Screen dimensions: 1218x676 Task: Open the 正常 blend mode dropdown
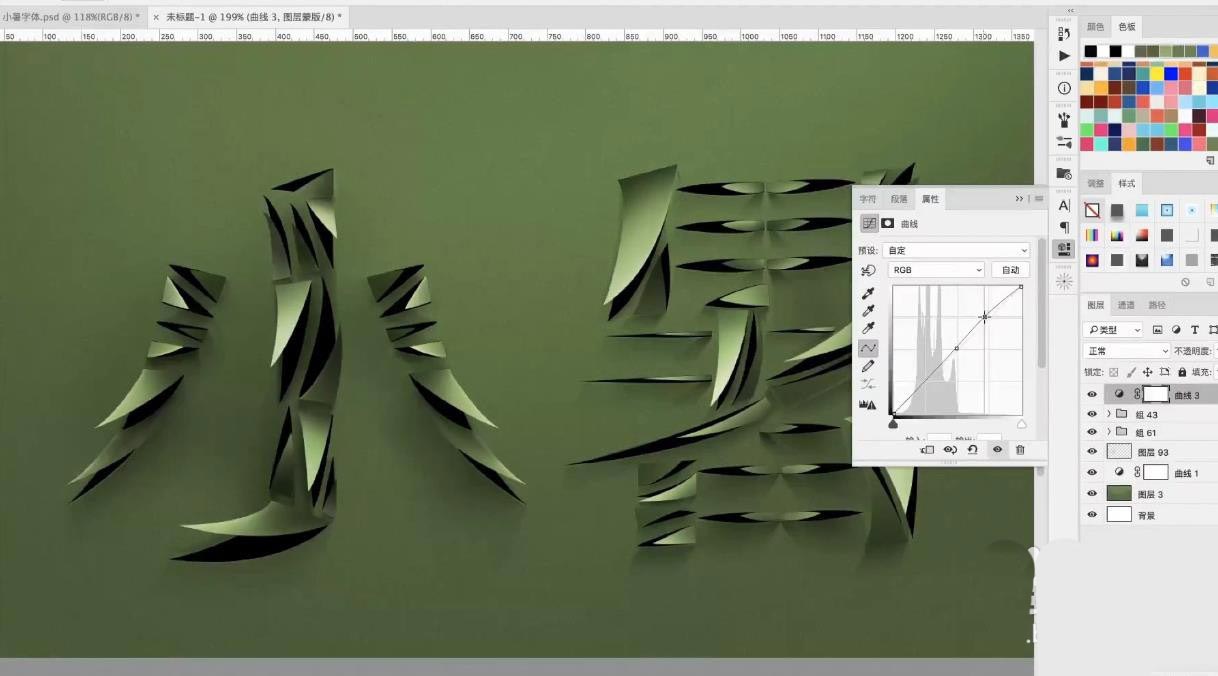(1127, 351)
